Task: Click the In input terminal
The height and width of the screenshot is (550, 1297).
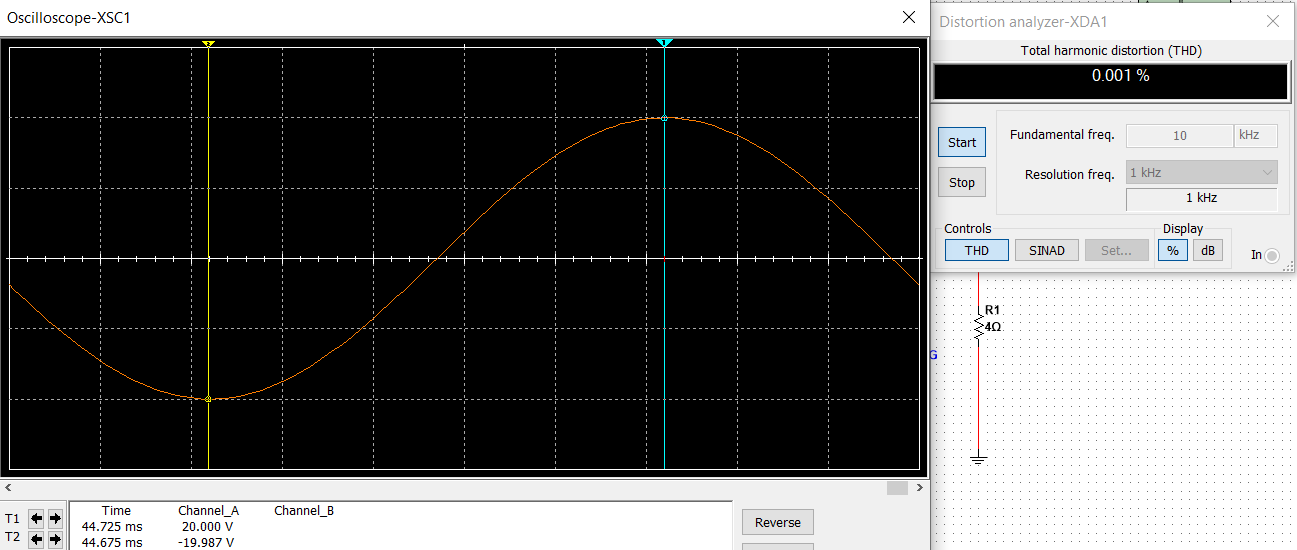Action: (1272, 256)
